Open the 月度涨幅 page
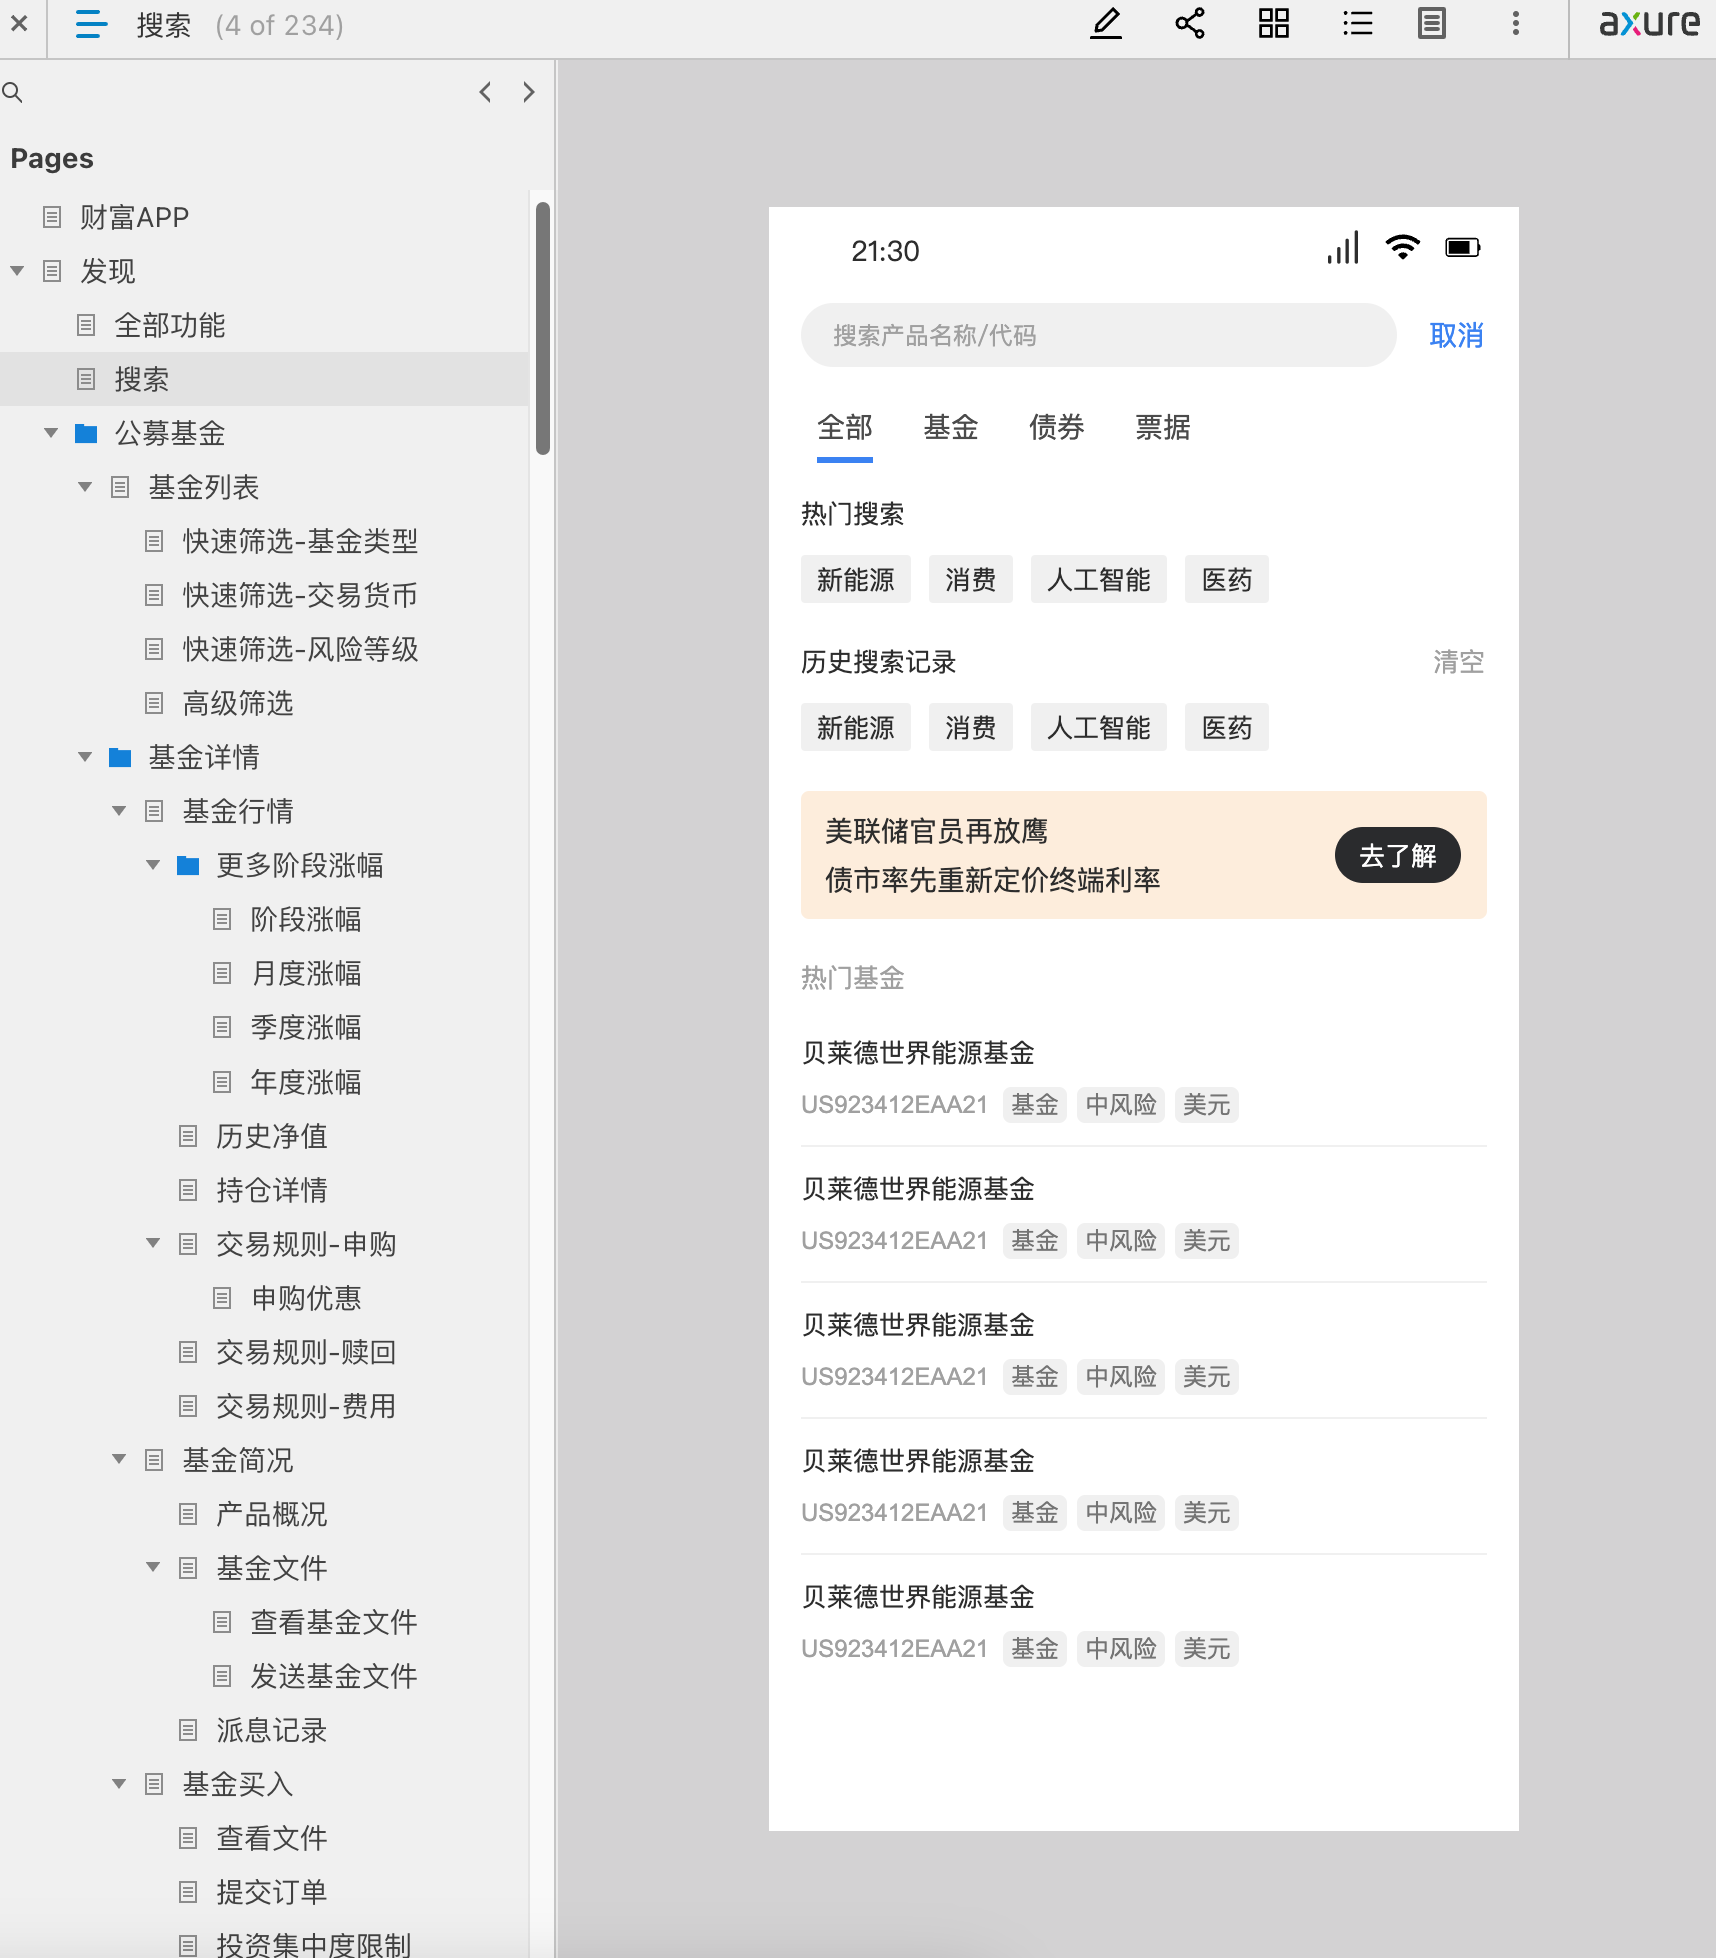The image size is (1716, 1958). coord(306,973)
